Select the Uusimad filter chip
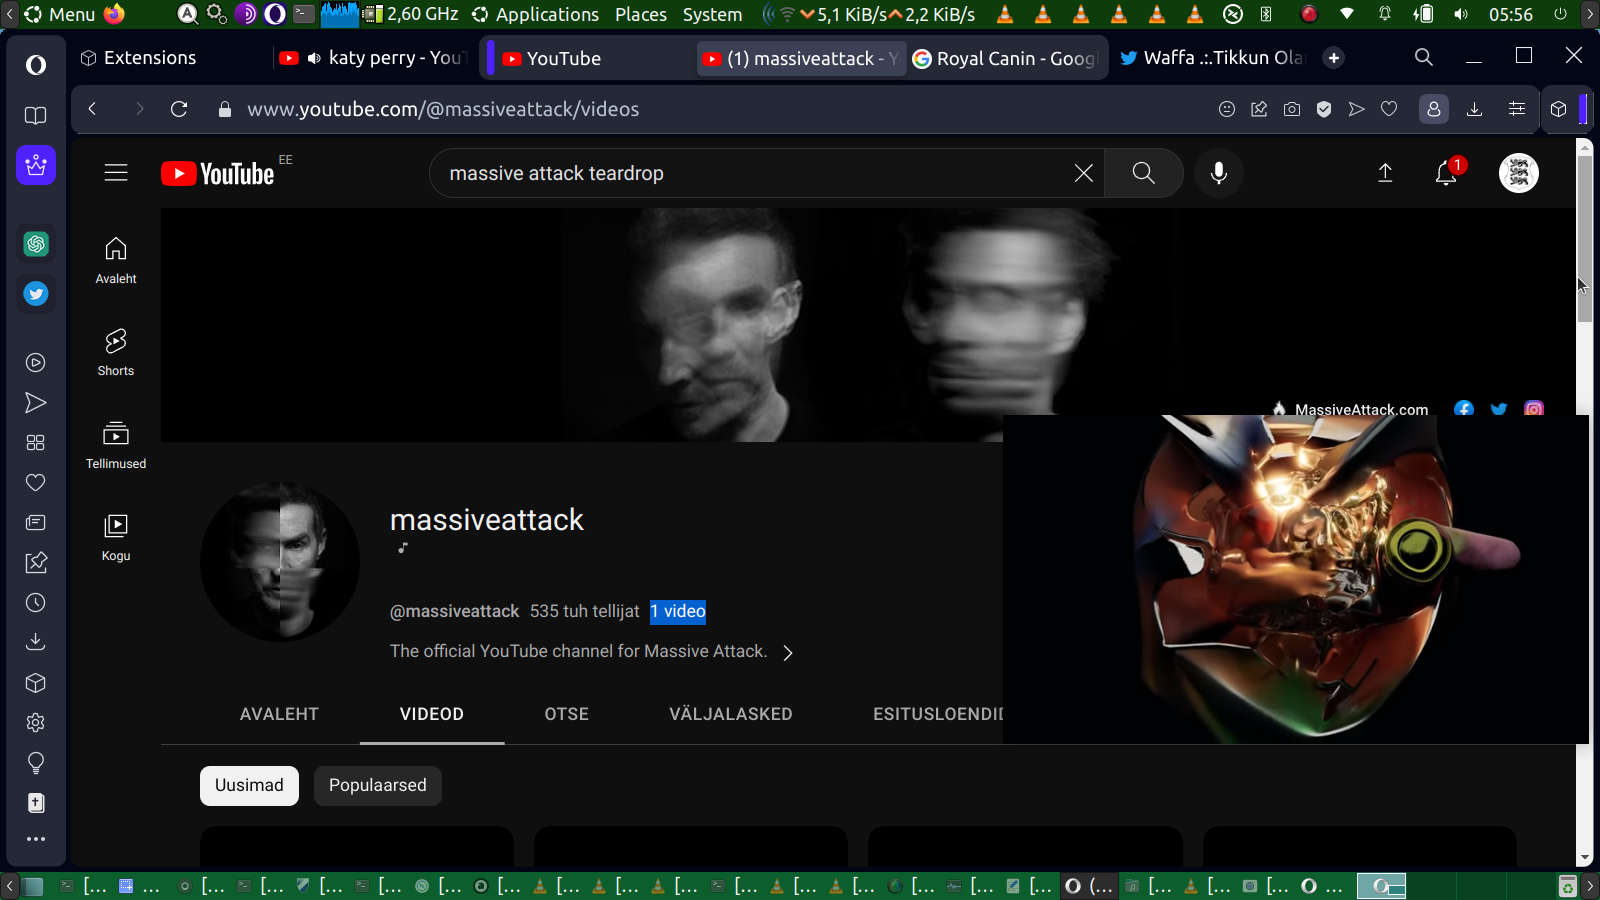1600x900 pixels. coord(249,786)
